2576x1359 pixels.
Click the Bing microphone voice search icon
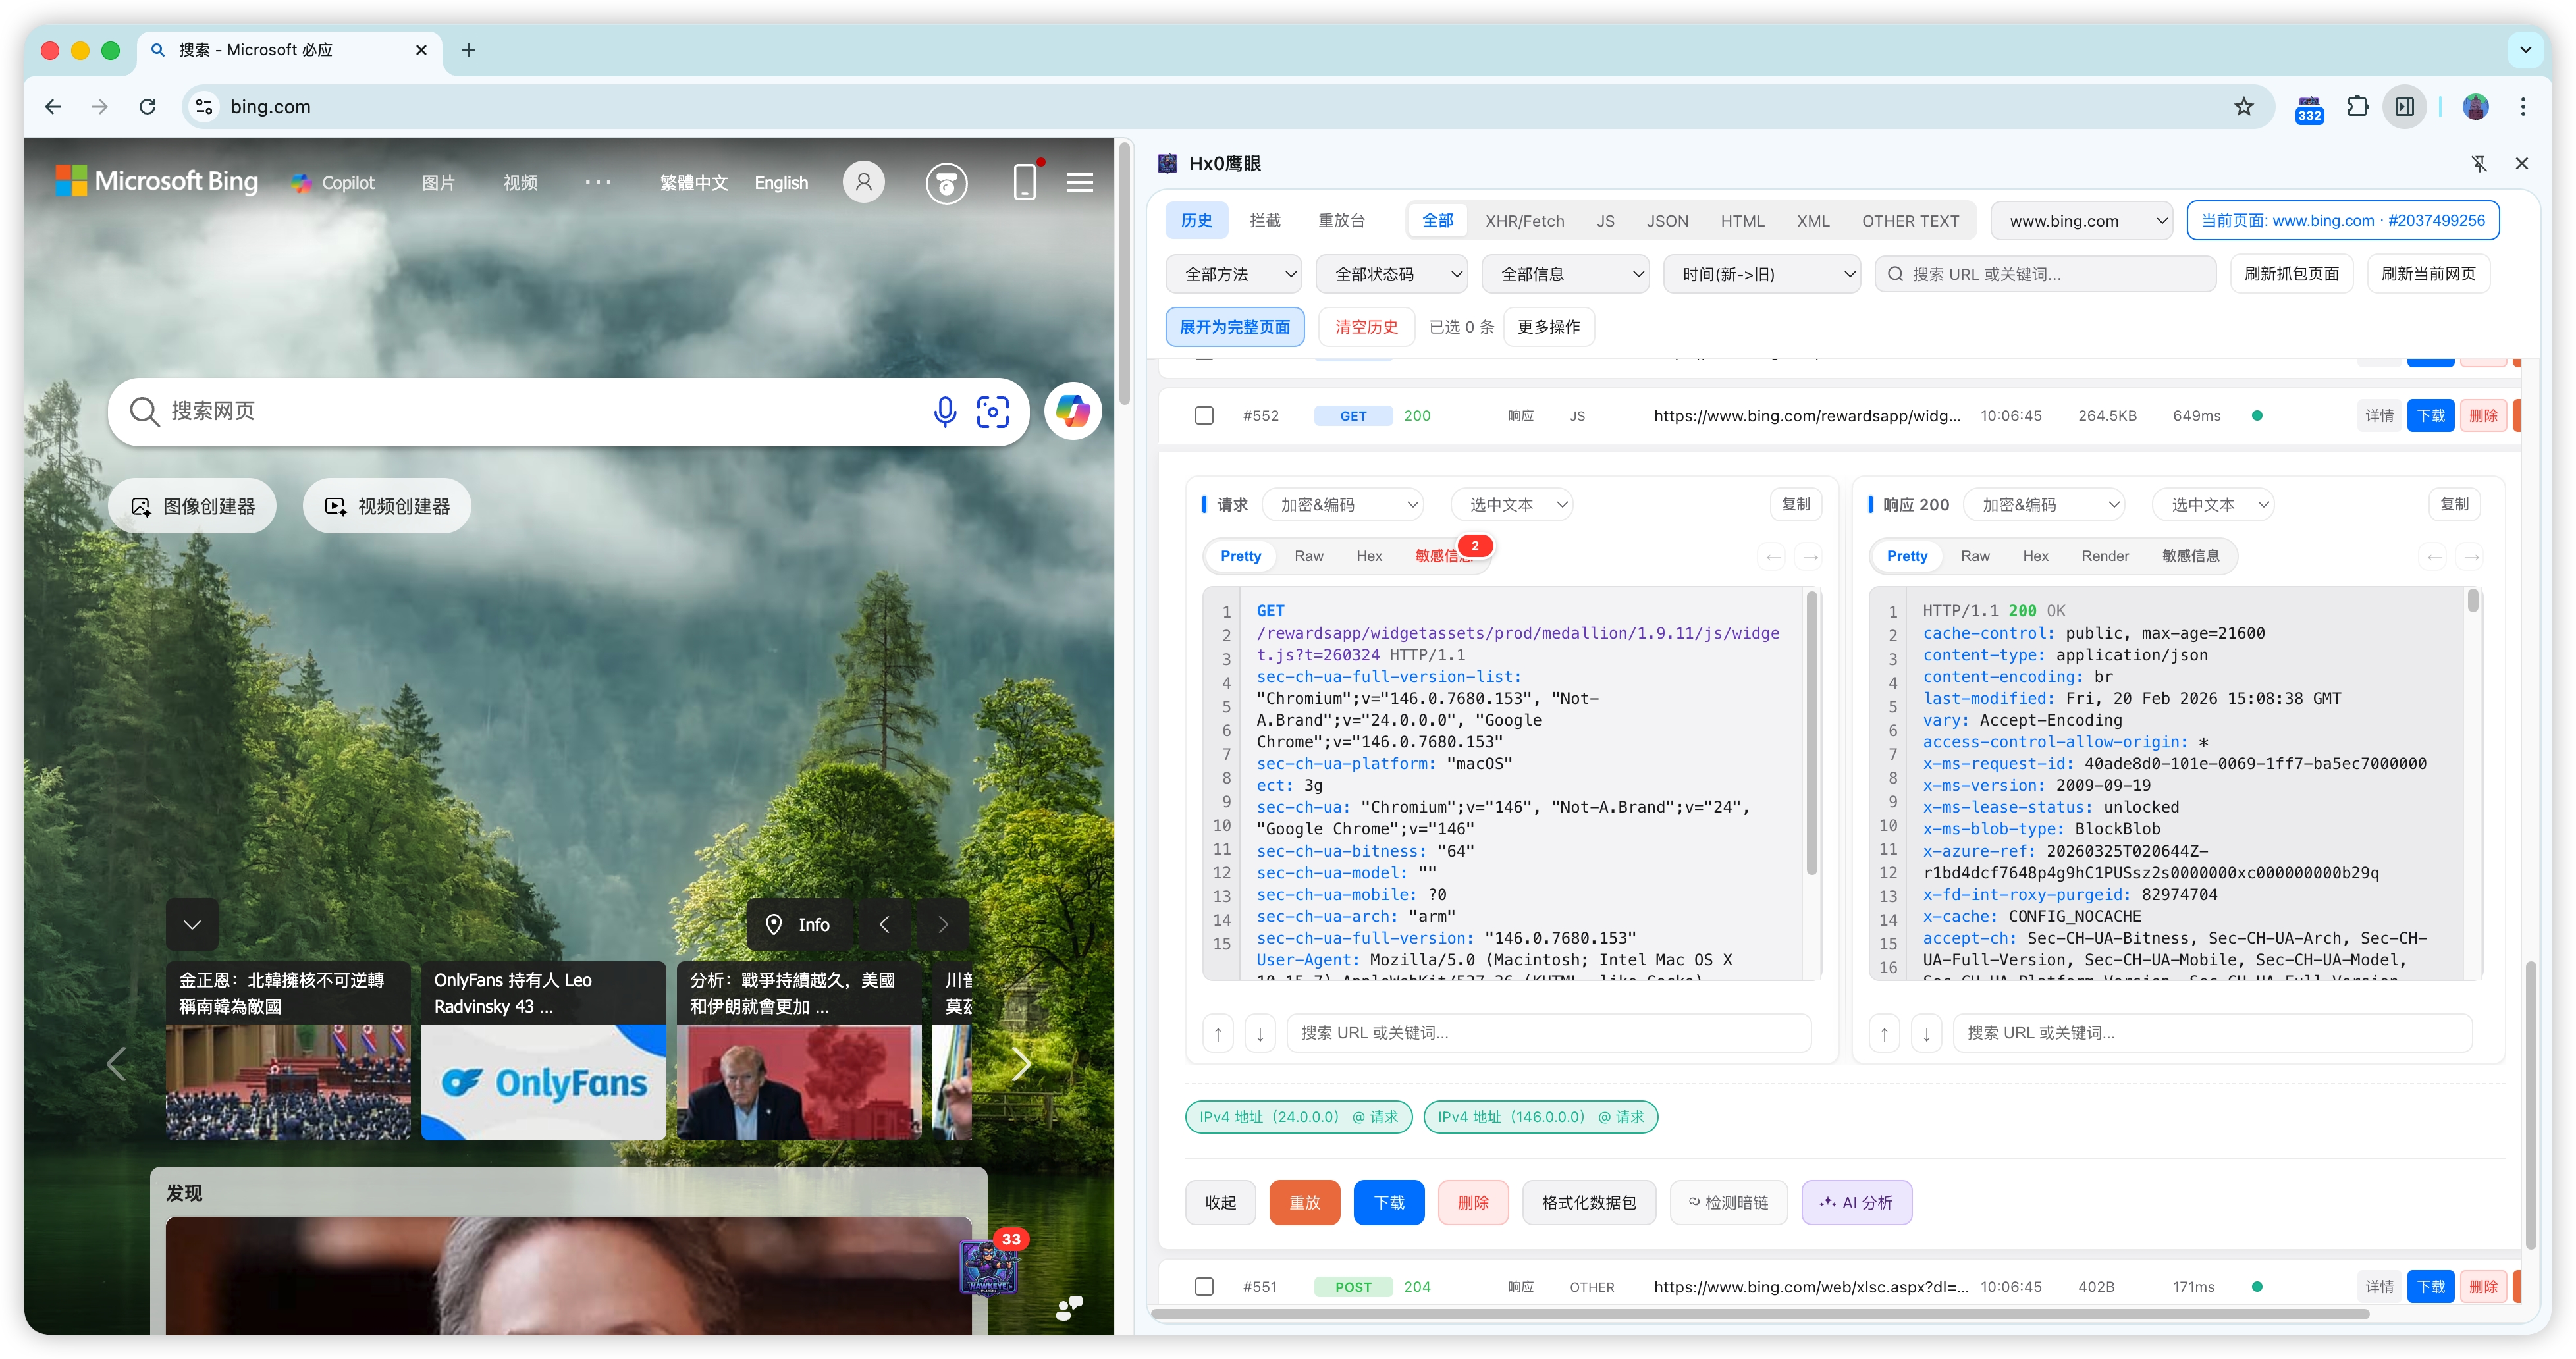pyautogui.click(x=944, y=411)
